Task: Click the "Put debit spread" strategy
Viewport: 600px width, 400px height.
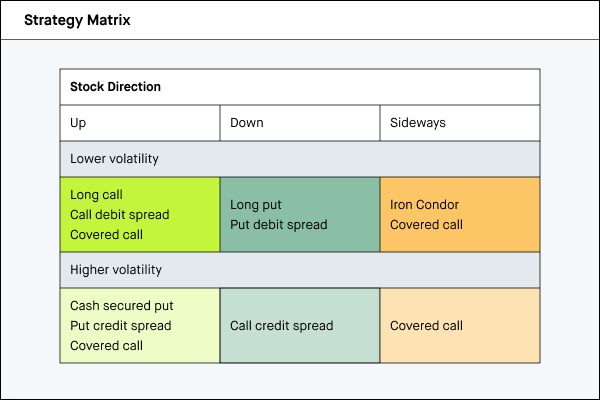Action: [x=278, y=225]
